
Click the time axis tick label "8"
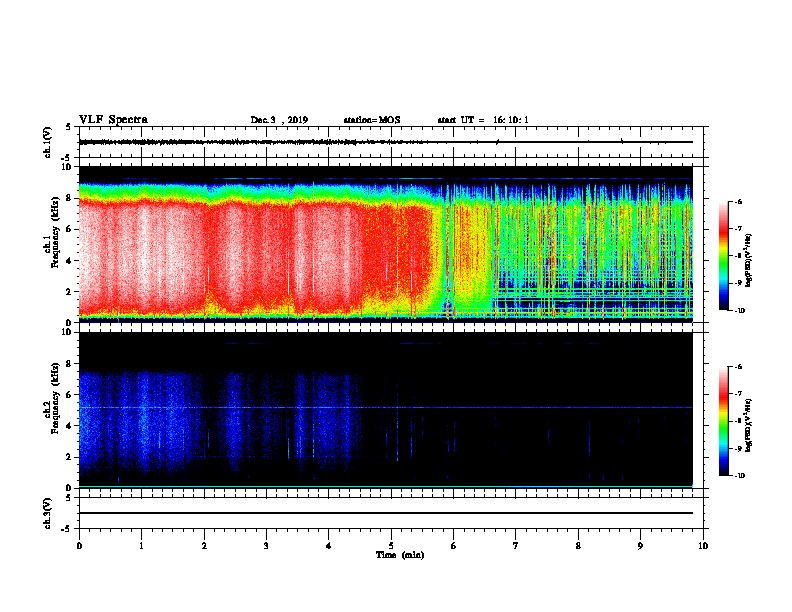578,546
